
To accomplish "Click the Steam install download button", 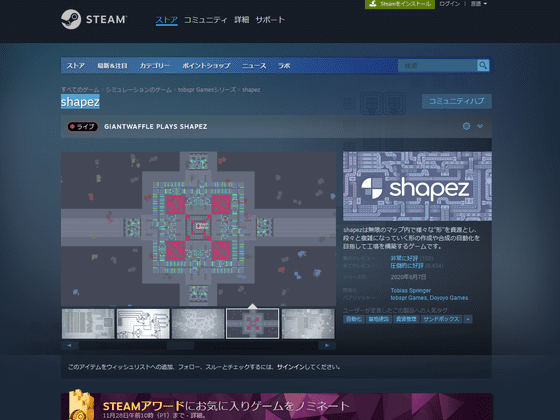I will pyautogui.click(x=400, y=4).
